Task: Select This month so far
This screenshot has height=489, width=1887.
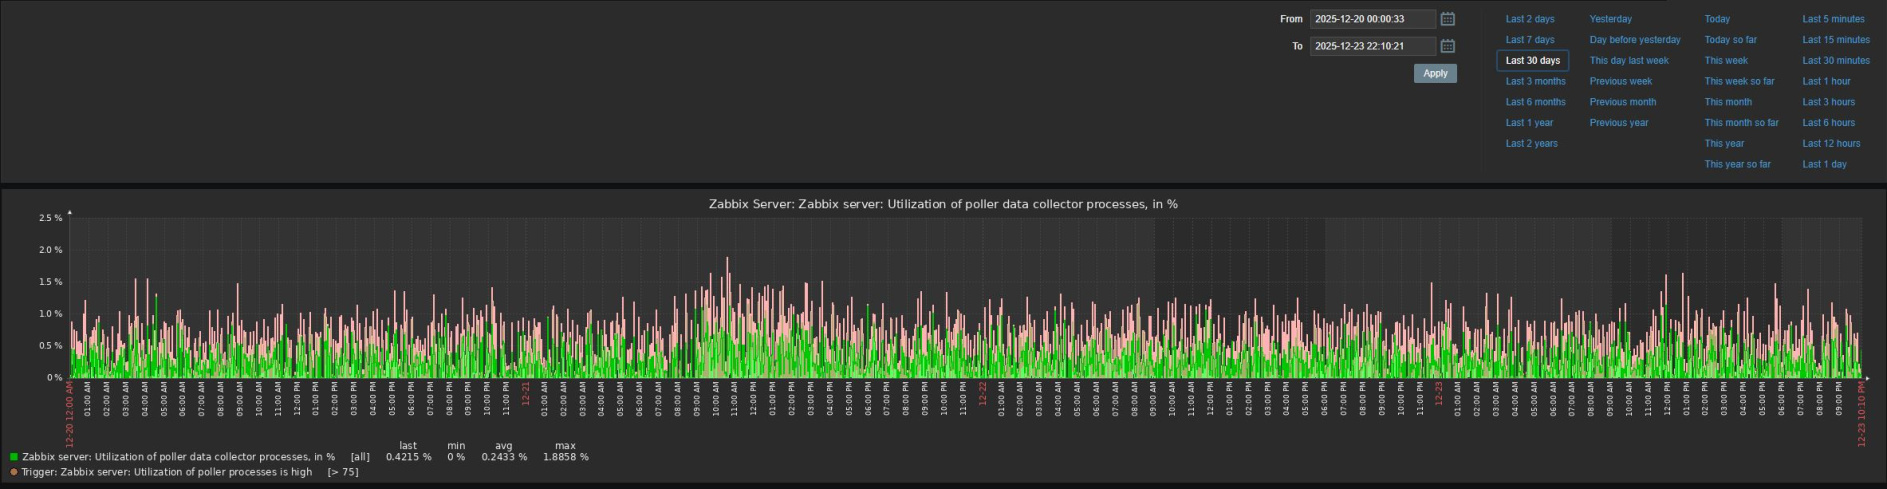Action: point(1742,123)
